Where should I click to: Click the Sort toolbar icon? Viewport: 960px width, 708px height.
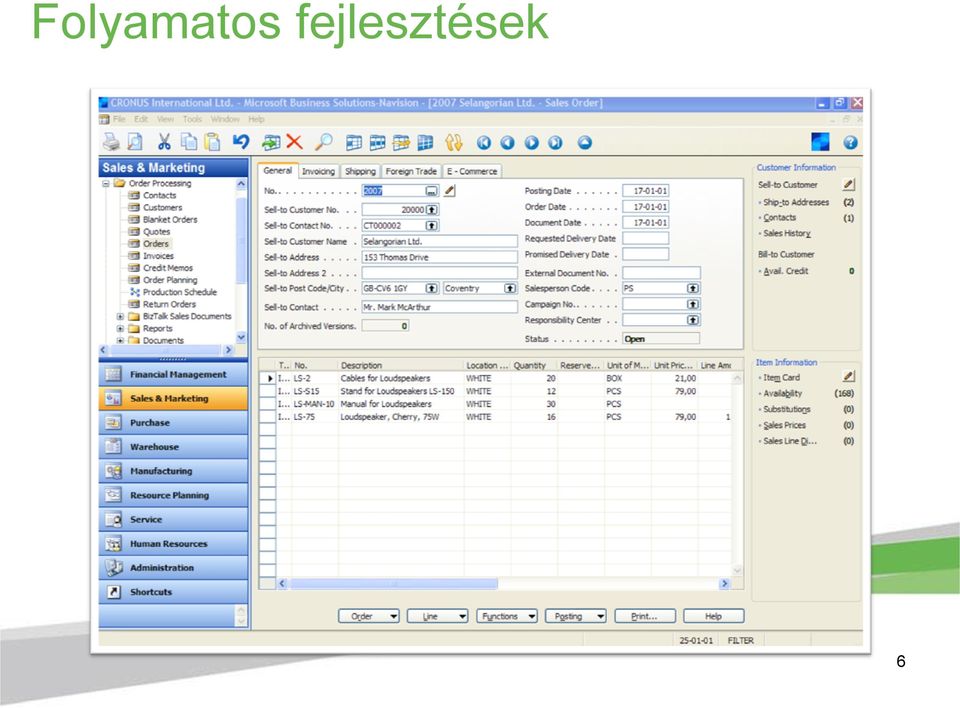click(454, 143)
